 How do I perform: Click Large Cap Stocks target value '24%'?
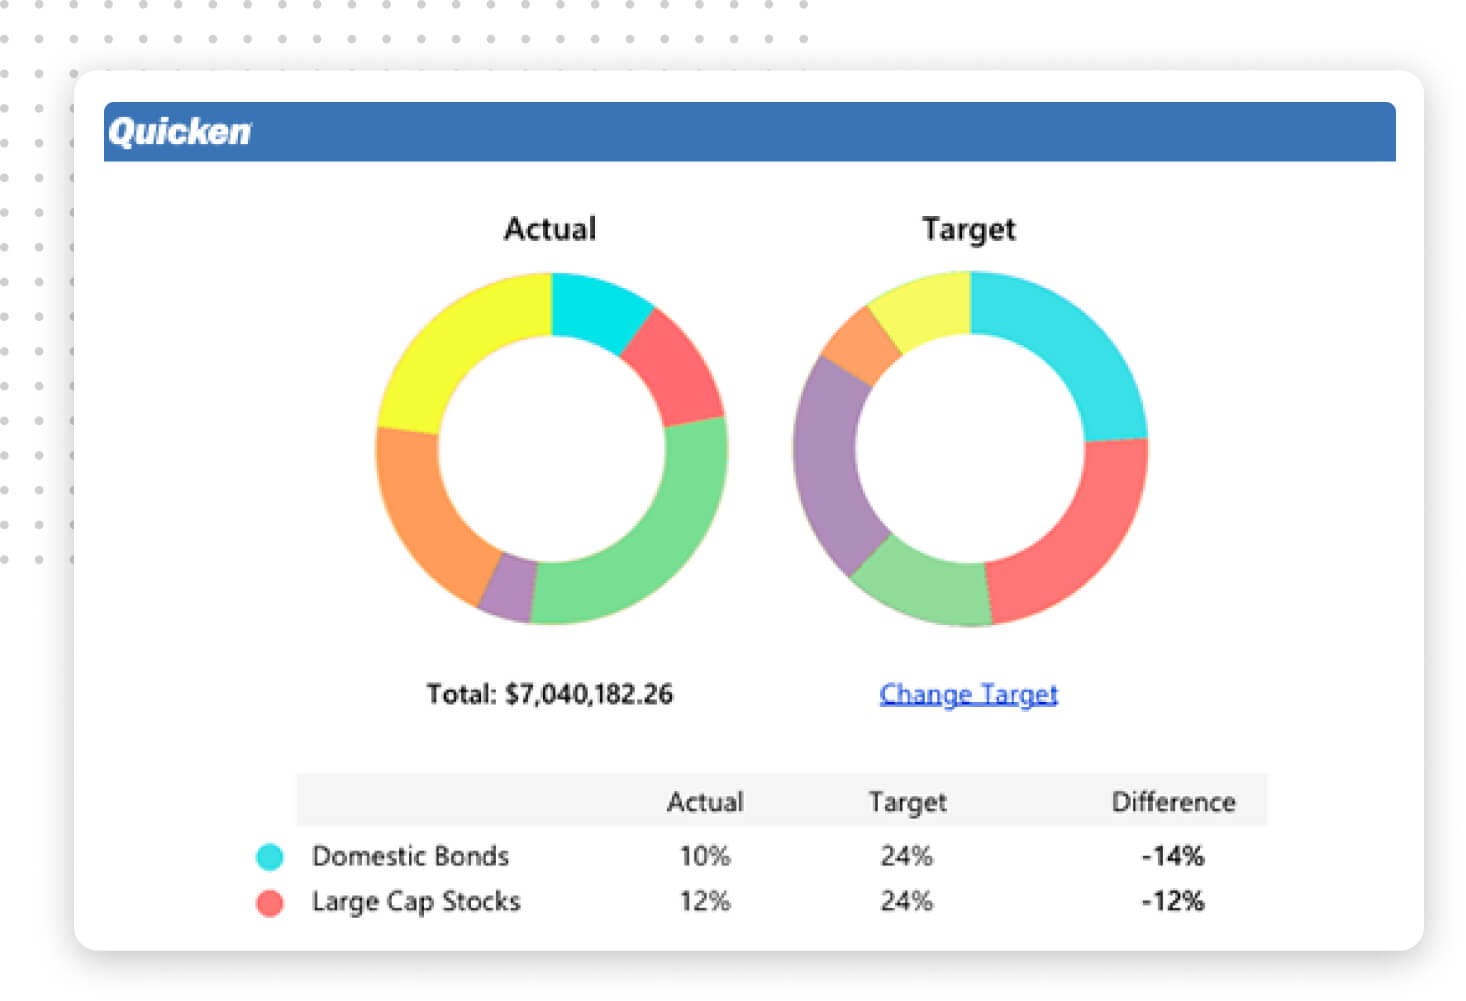(x=907, y=902)
